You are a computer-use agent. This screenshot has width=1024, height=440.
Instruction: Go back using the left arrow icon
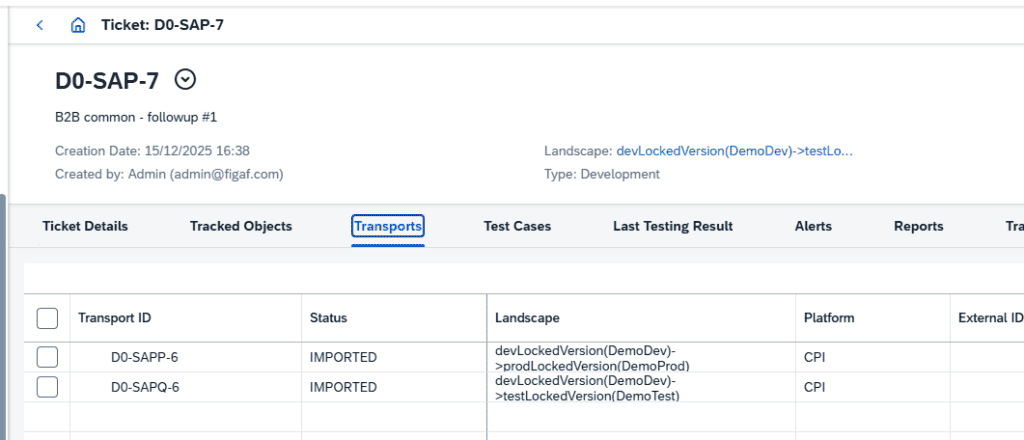[40, 25]
